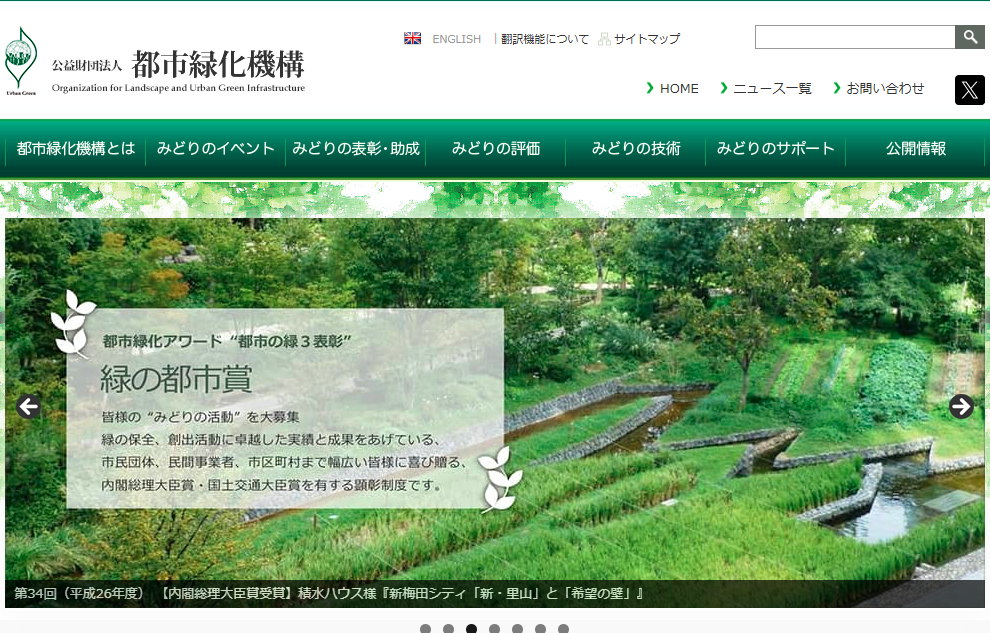The height and width of the screenshot is (633, 990).
Task: Open the 公開情報 menu item
Action: click(x=915, y=148)
